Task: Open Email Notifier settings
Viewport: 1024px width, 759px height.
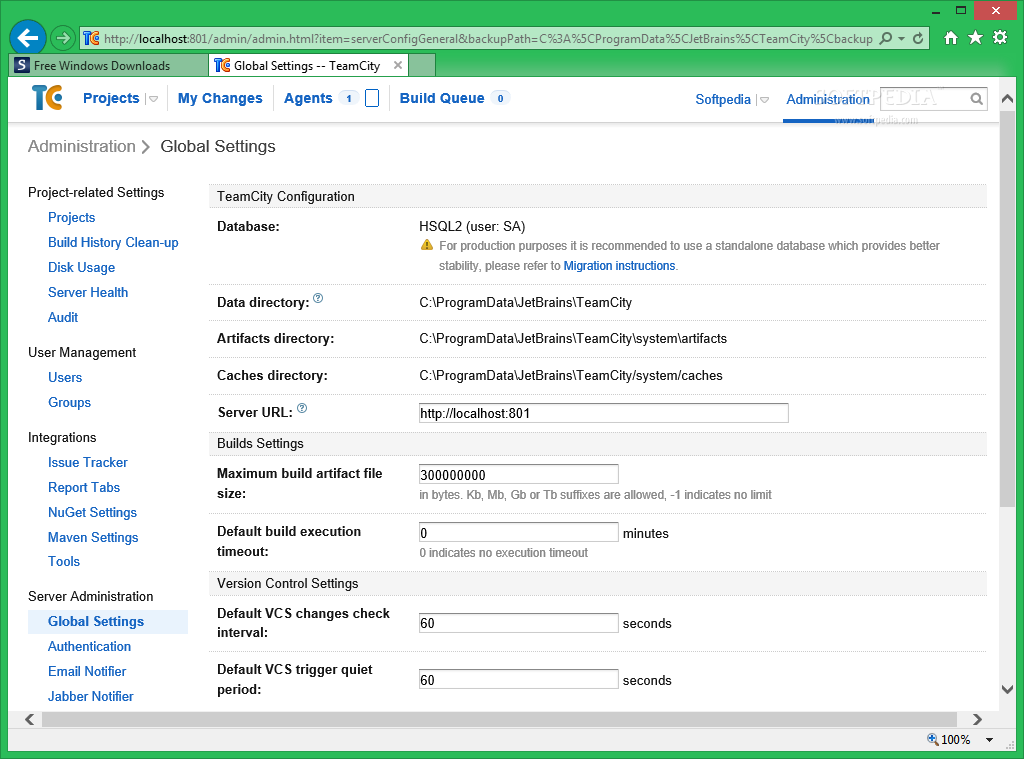Action: 87,671
